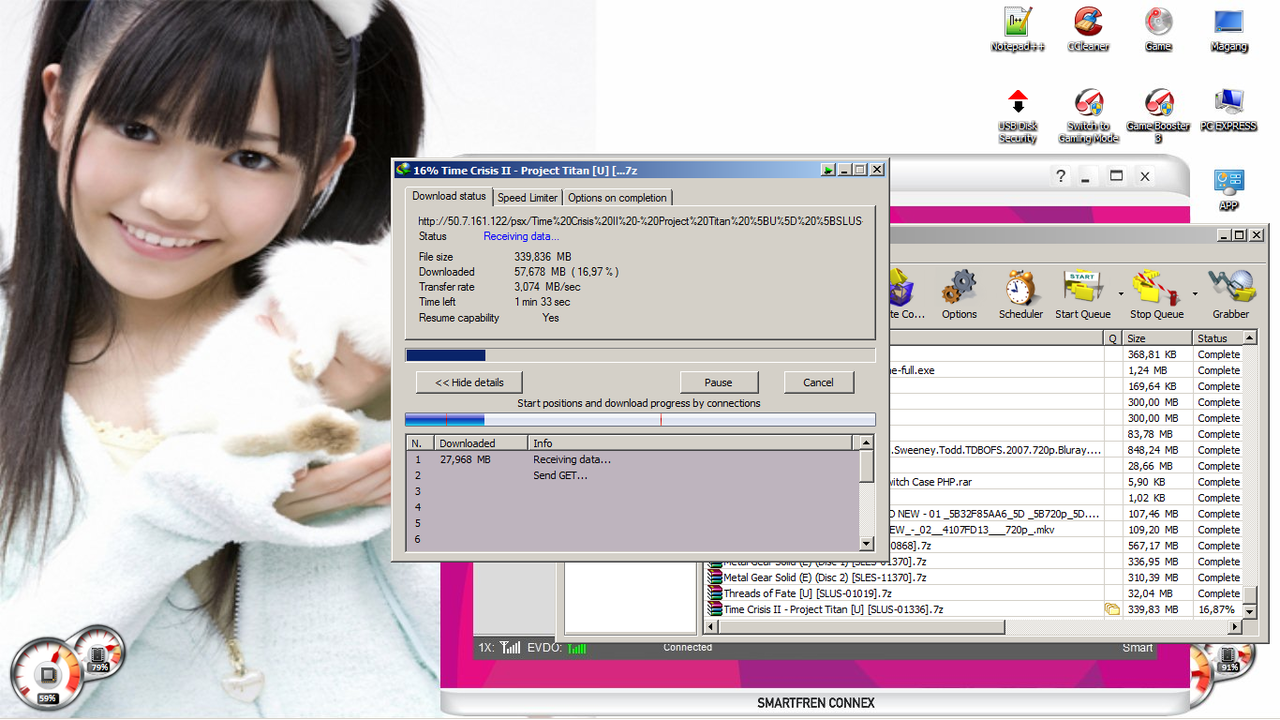The image size is (1280, 720).
Task: Click the question mark help icon of the Smartfren window
Action: click(x=1061, y=177)
